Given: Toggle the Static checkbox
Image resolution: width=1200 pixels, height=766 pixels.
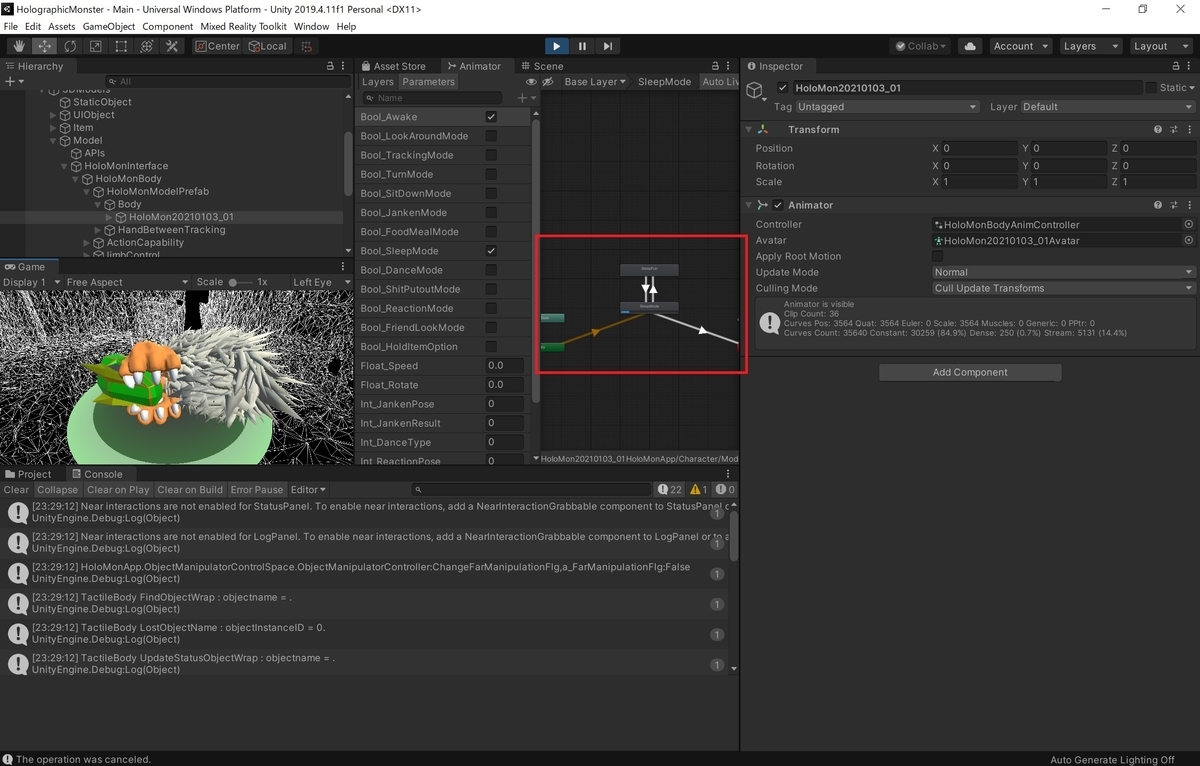Looking at the screenshot, I should coord(1151,88).
